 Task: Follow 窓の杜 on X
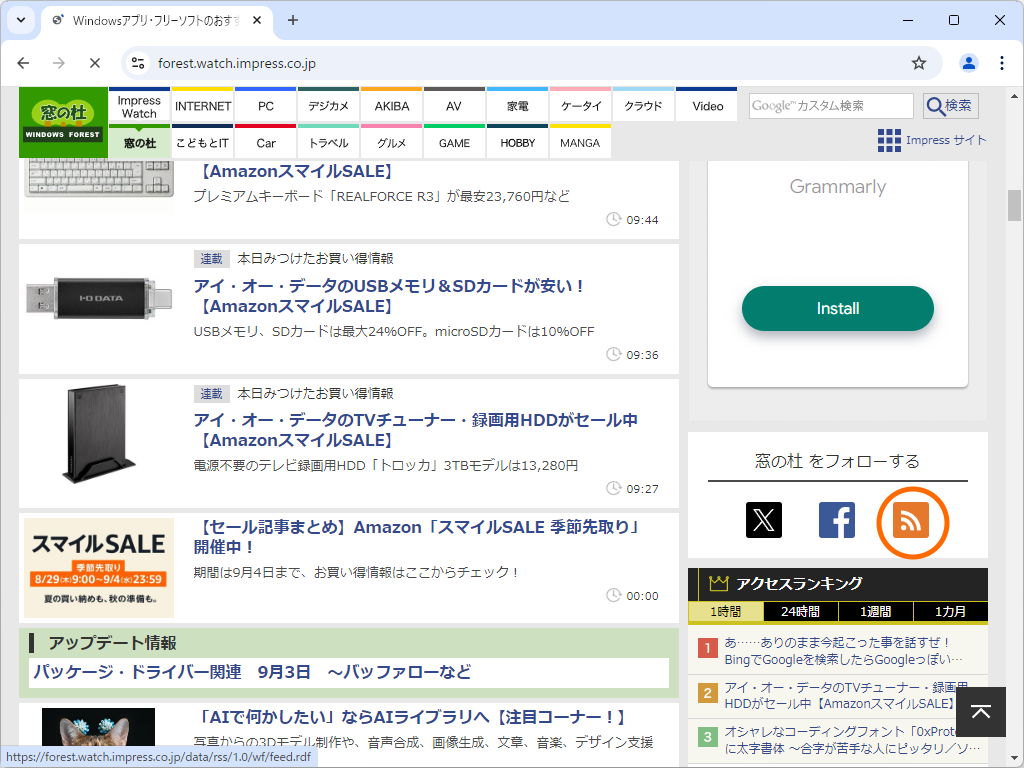764,520
